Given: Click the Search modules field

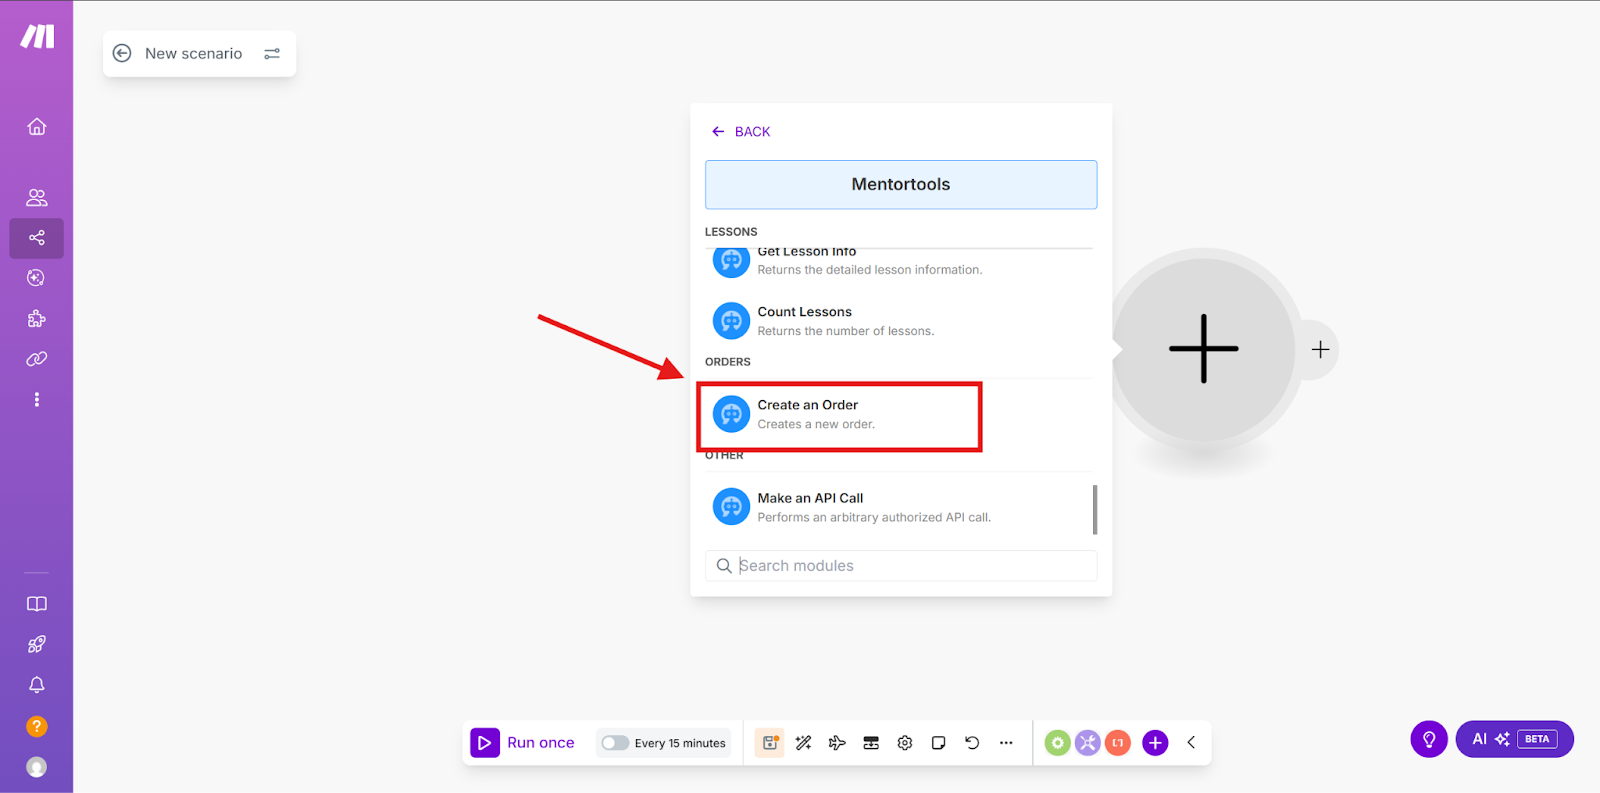Looking at the screenshot, I should (901, 566).
